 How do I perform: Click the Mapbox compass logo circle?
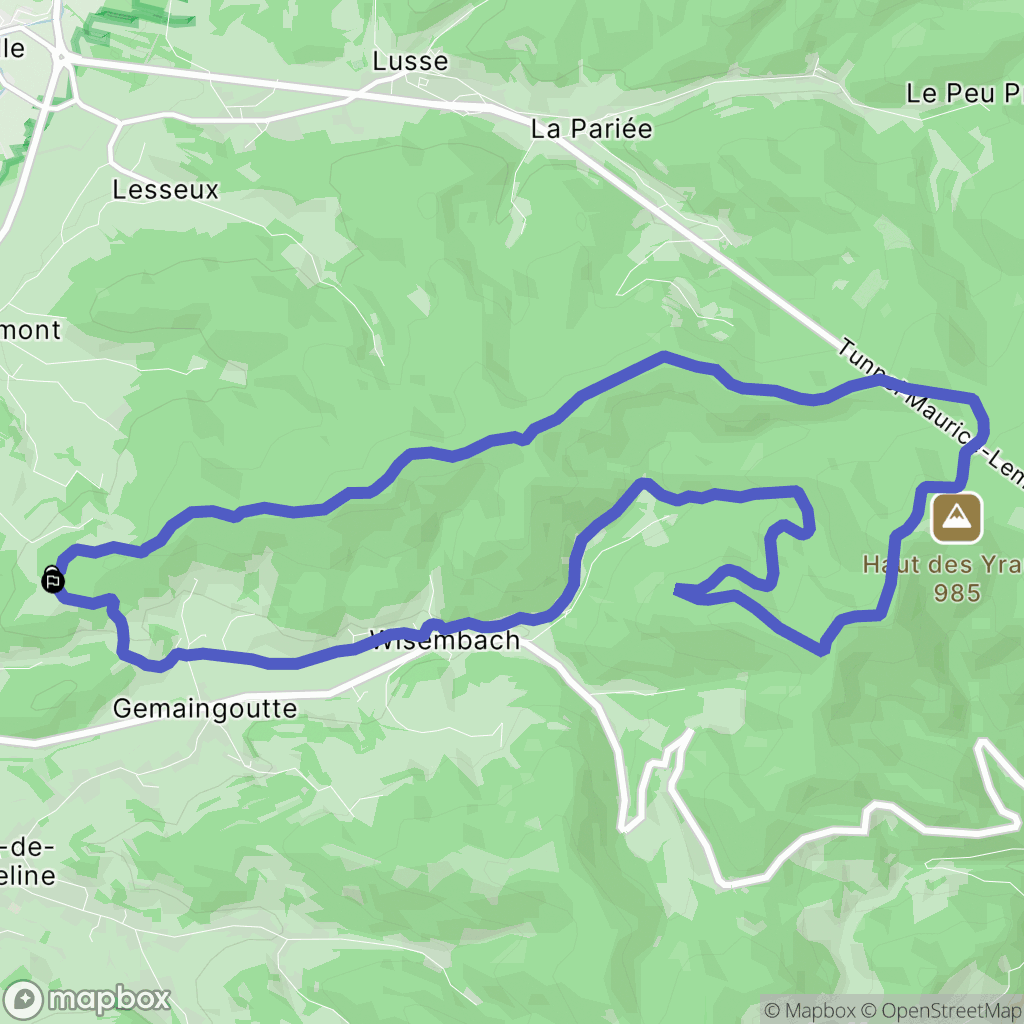point(24,999)
